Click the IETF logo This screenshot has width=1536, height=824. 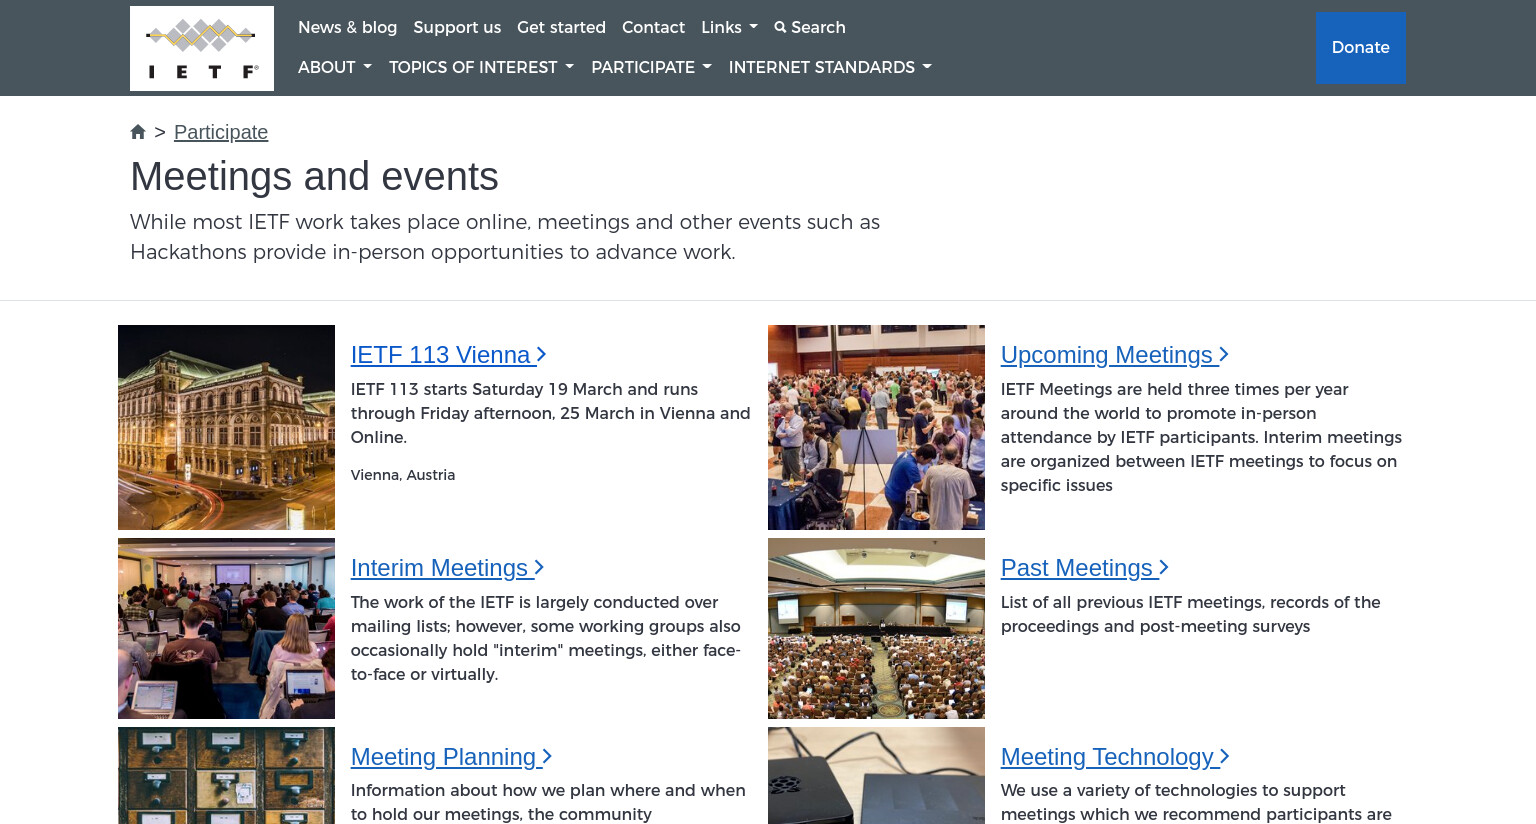[x=202, y=48]
